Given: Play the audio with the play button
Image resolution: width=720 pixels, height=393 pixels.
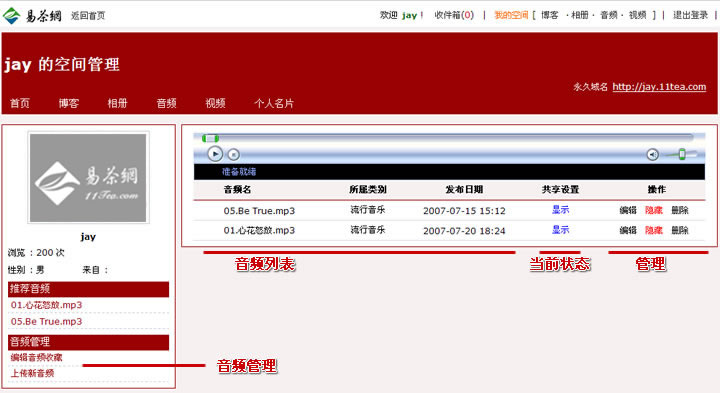Looking at the screenshot, I should pos(215,154).
